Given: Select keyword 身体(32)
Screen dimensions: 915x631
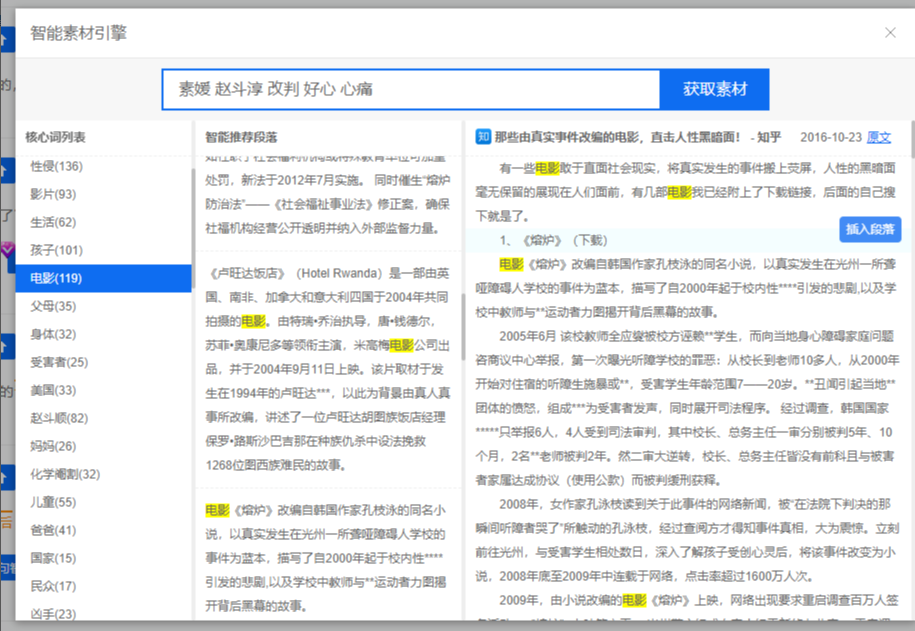Looking at the screenshot, I should (x=103, y=334).
